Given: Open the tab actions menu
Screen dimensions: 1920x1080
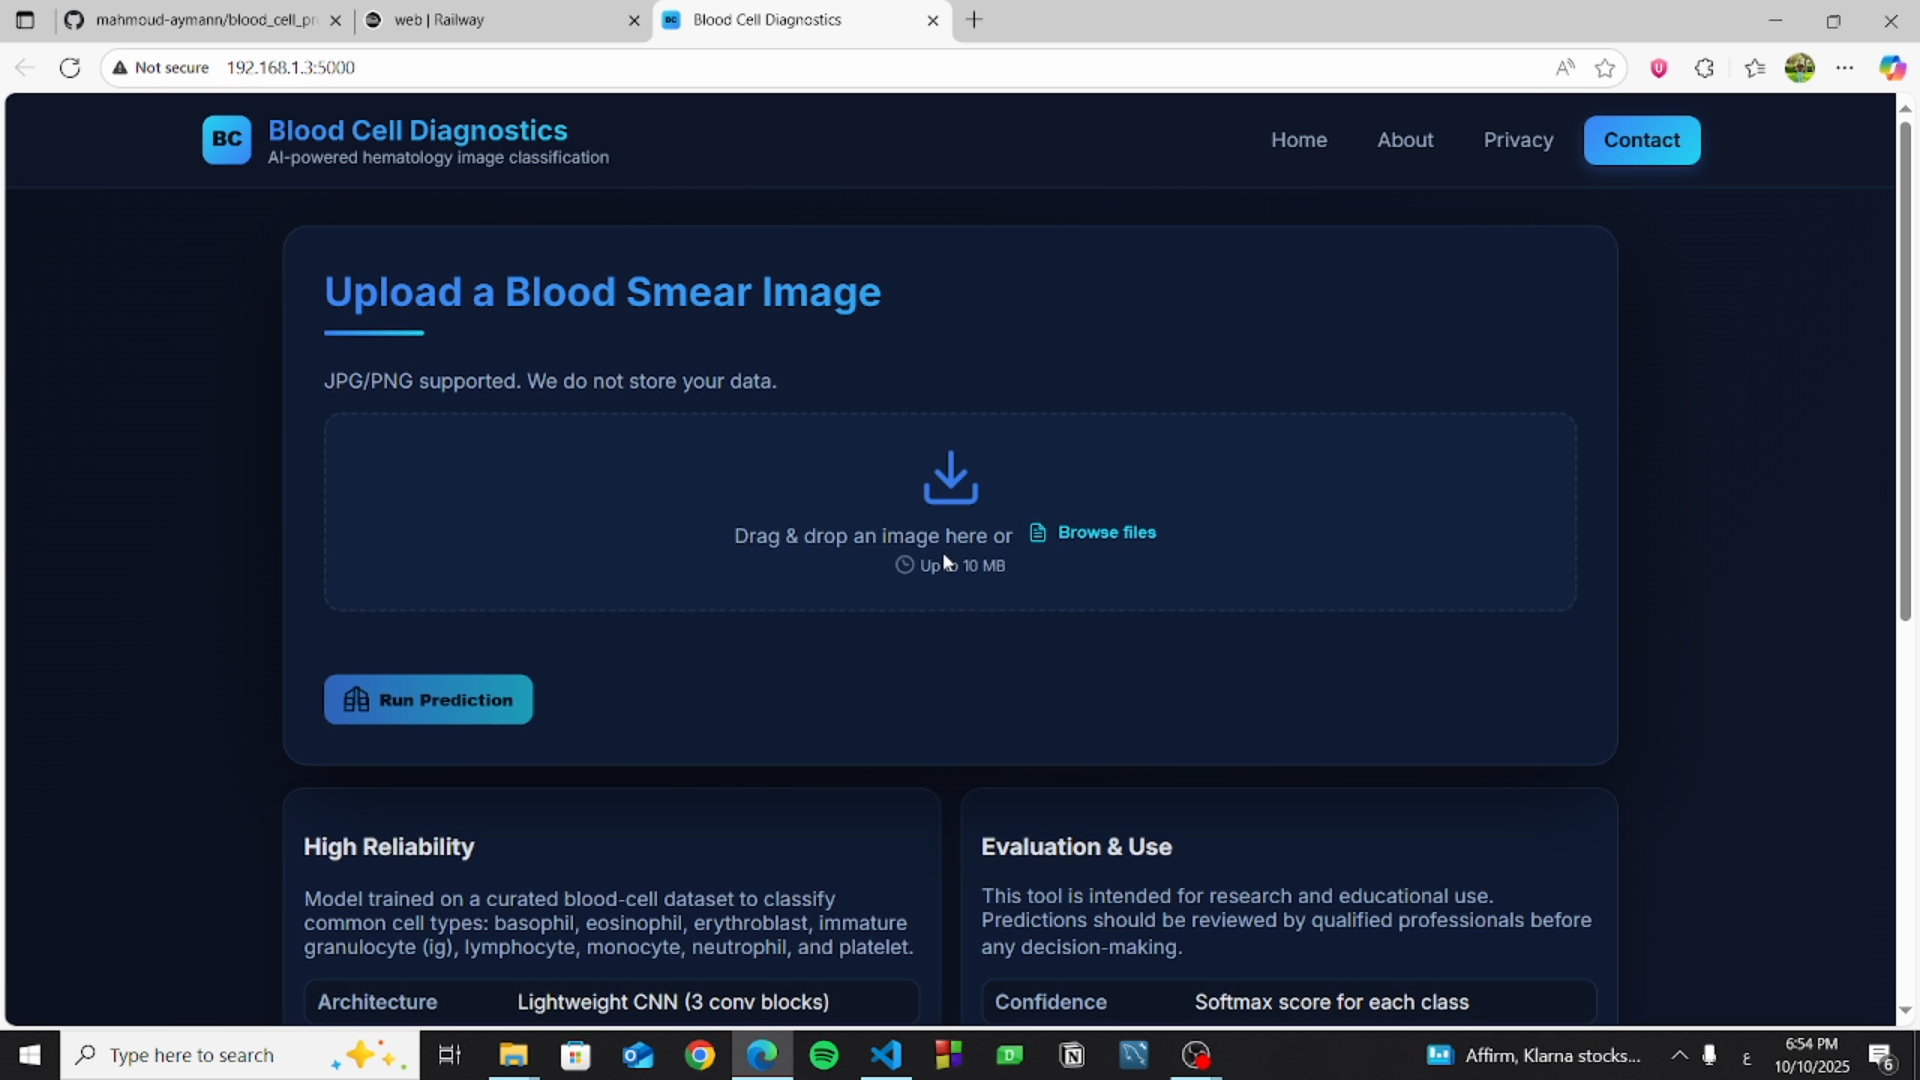Looking at the screenshot, I should pyautogui.click(x=25, y=20).
